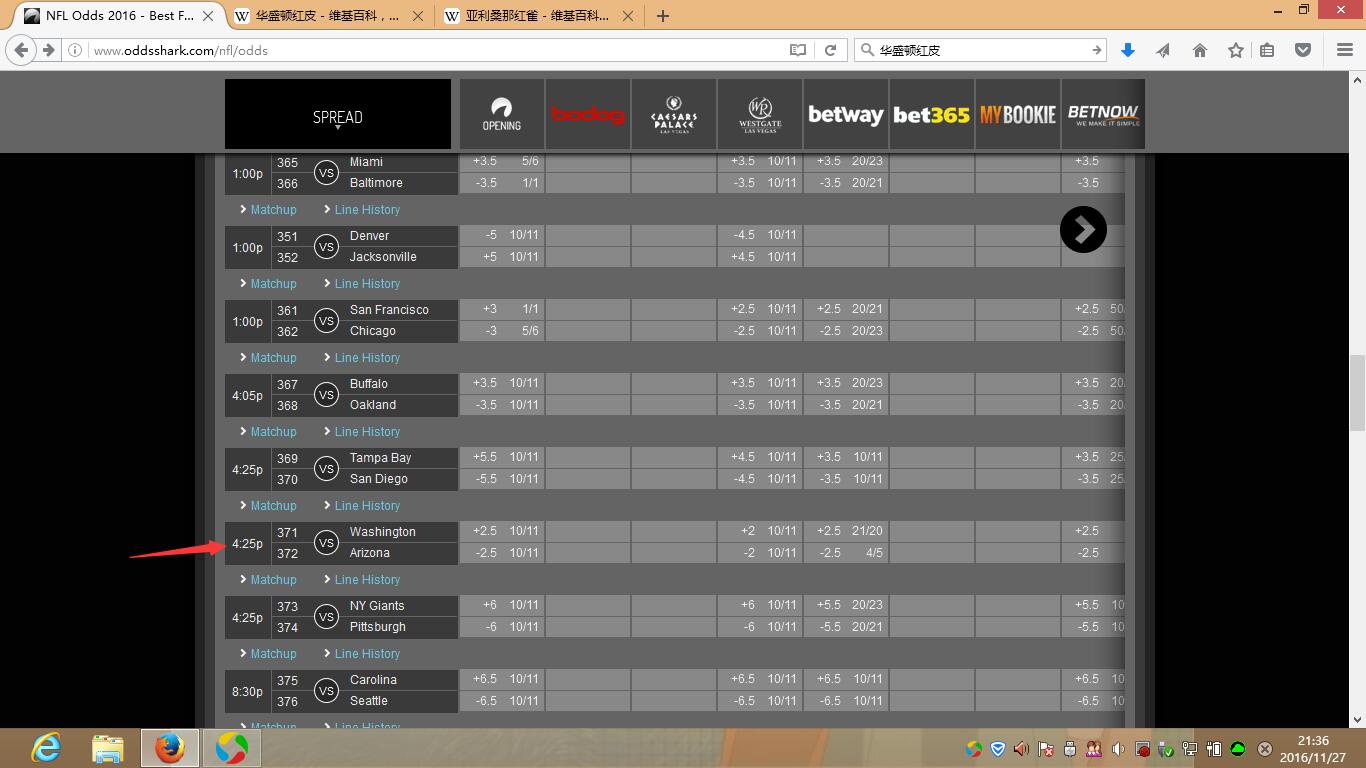This screenshot has height=768, width=1366.
Task: Reload the page with the refresh icon
Action: pos(830,50)
